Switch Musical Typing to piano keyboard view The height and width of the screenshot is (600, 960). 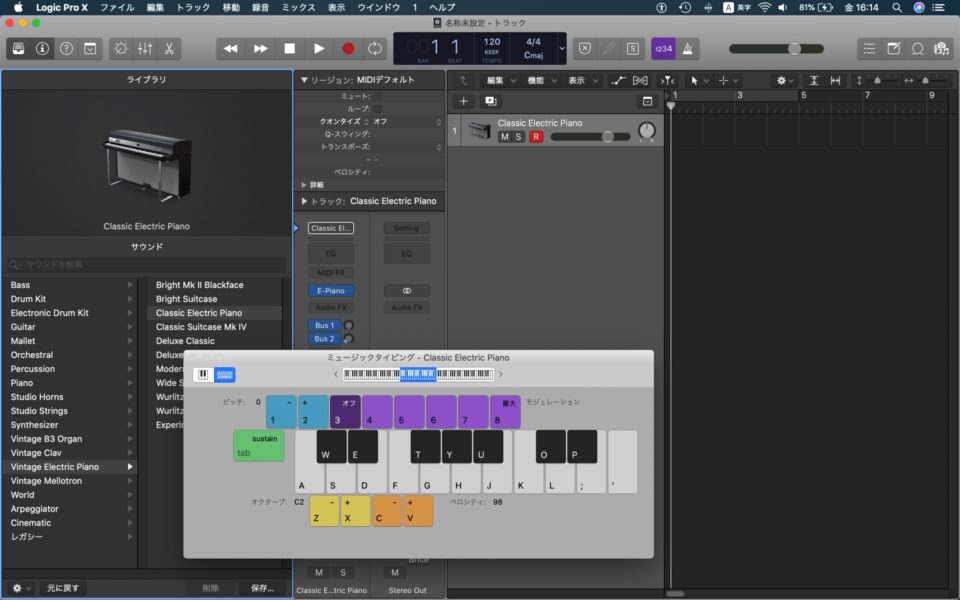pos(203,375)
